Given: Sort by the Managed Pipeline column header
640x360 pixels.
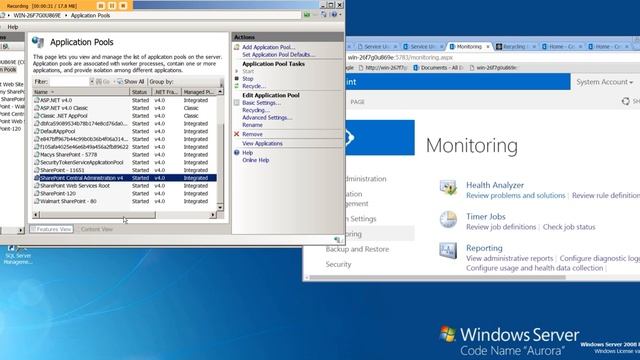Looking at the screenshot, I should click(199, 92).
